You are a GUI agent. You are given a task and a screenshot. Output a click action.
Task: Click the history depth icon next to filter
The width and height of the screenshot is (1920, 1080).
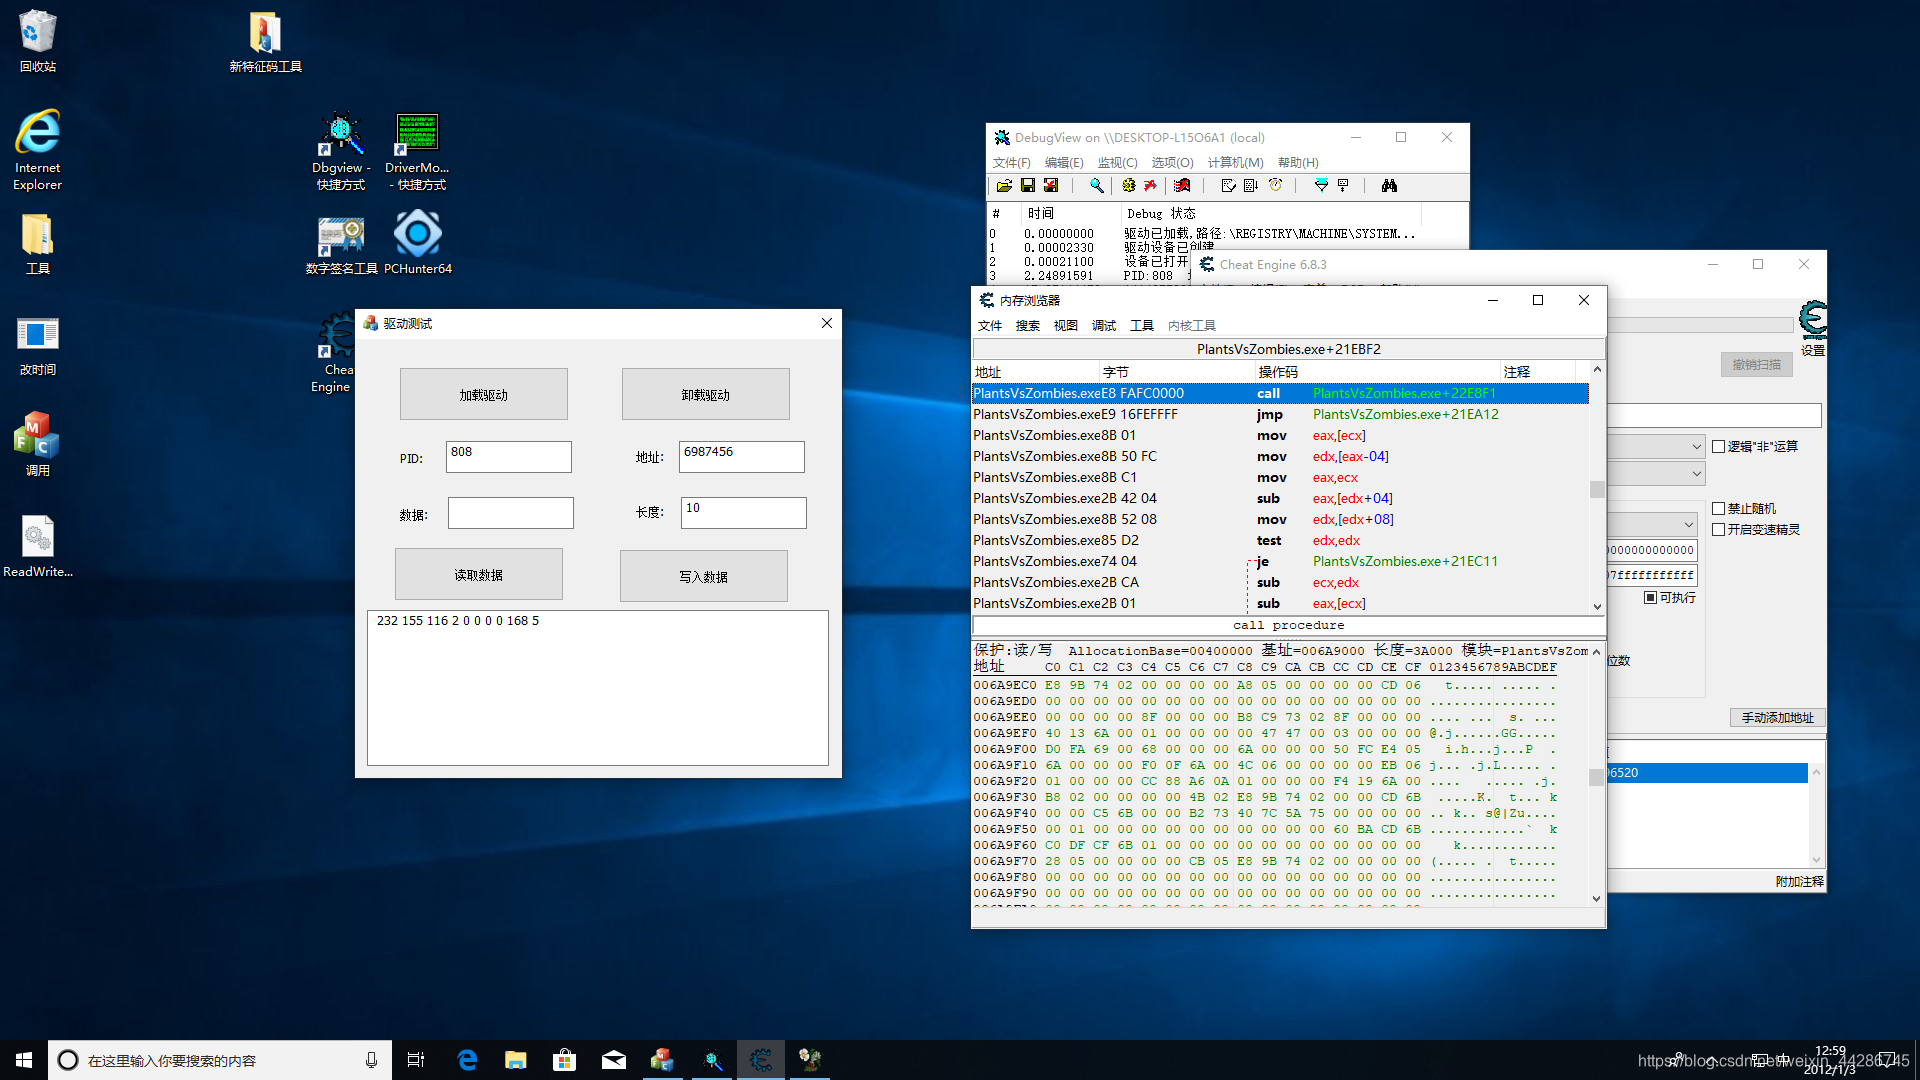click(1344, 186)
